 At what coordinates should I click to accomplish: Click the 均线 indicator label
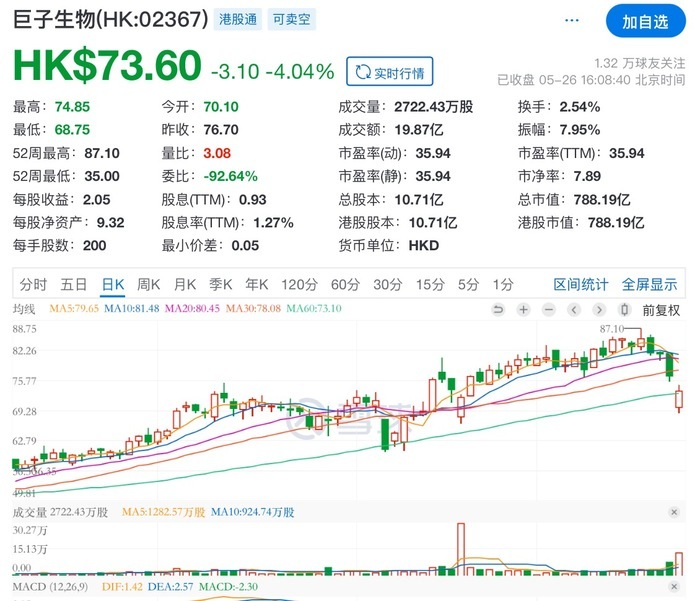point(24,309)
